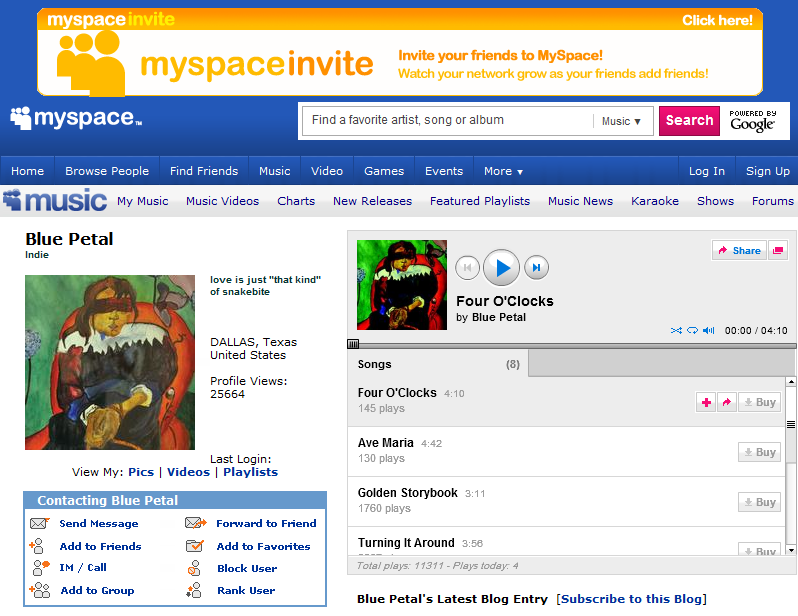Open Featured Playlists in music menu
This screenshot has width=798, height=616.
[x=480, y=201]
